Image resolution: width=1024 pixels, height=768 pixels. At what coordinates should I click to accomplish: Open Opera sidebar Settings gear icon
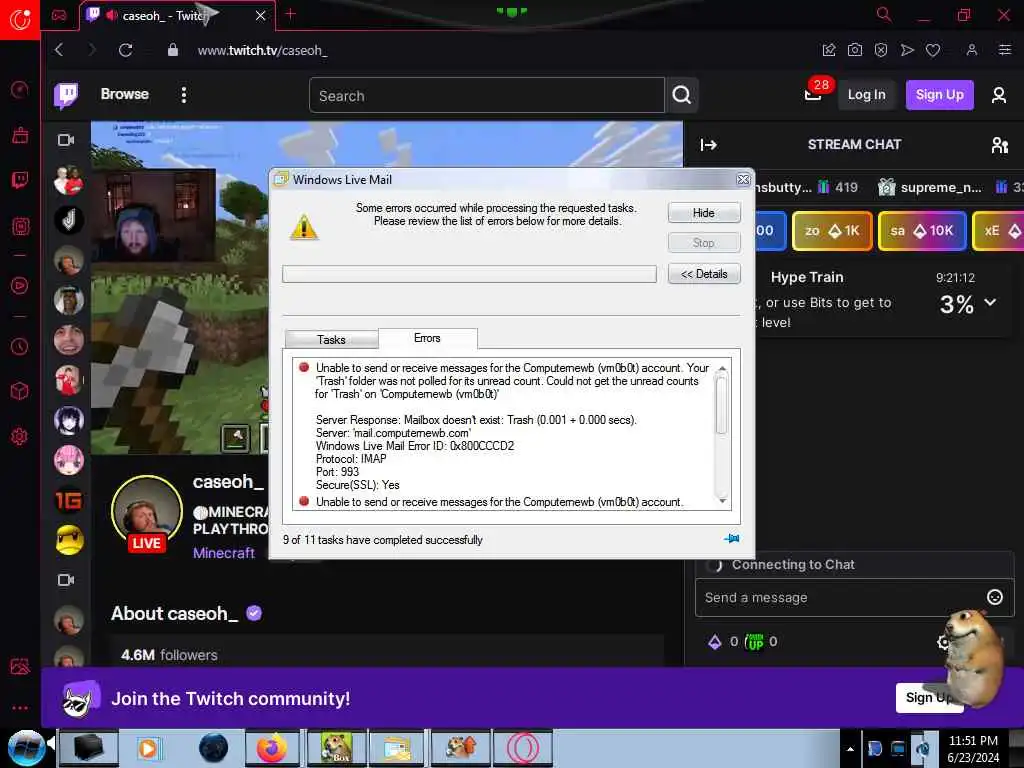20,436
